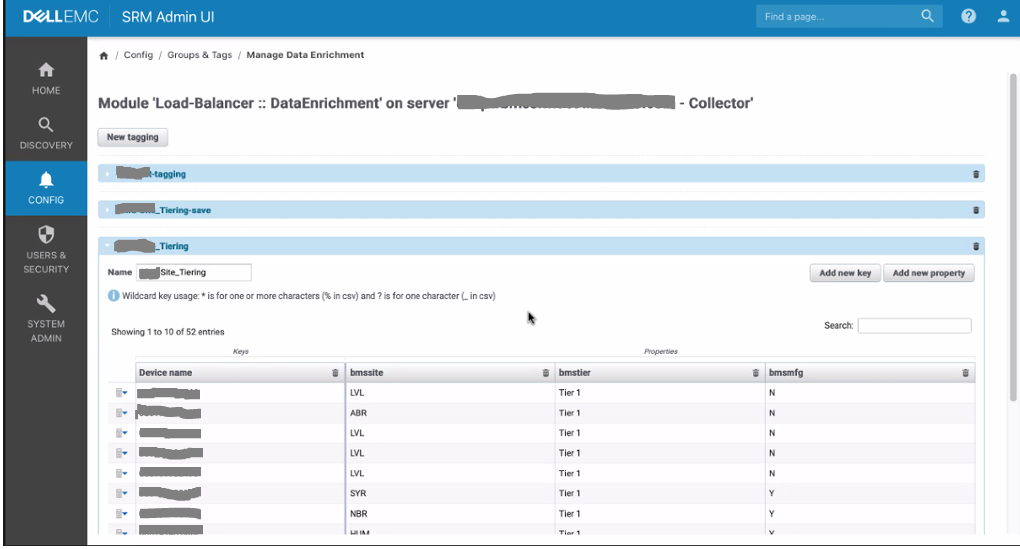Viewport: 1020px width, 549px height.
Task: Open the user profile icon
Action: [x=1003, y=17]
